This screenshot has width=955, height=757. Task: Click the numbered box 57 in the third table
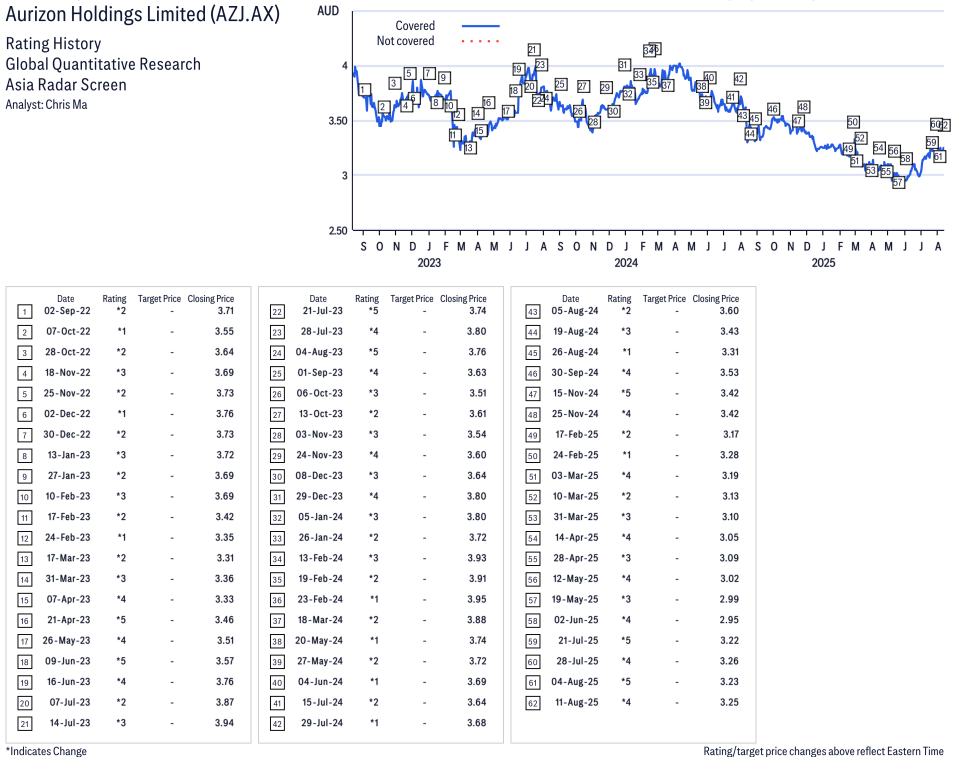(x=533, y=600)
